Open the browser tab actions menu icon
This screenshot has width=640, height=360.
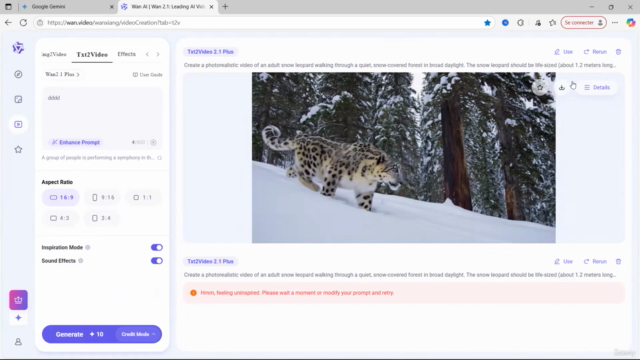pos(8,7)
